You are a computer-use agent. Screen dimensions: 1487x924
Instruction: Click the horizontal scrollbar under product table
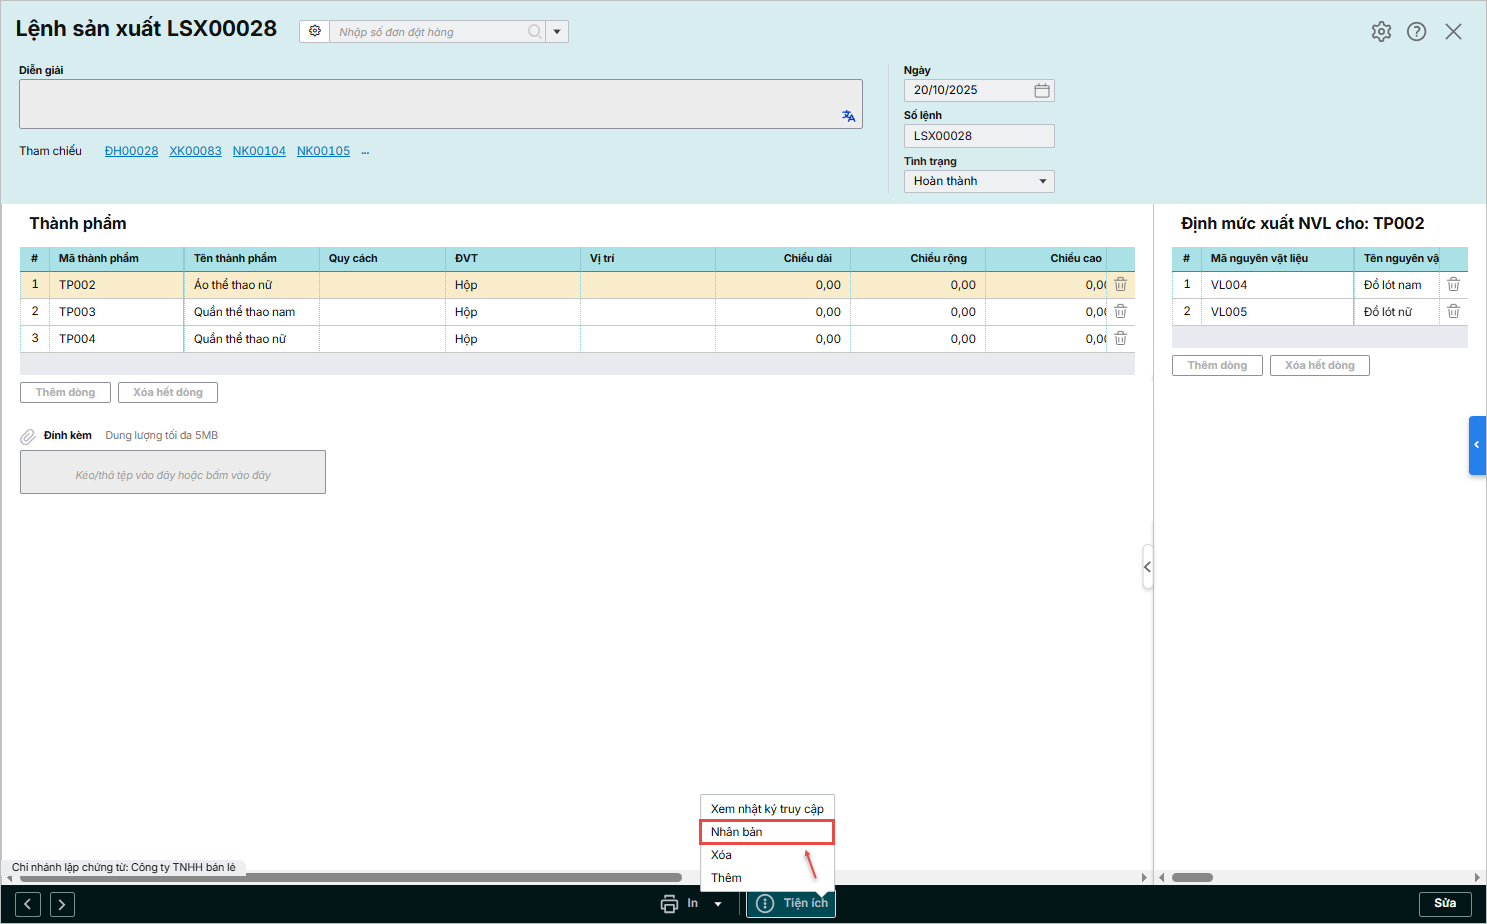350,878
